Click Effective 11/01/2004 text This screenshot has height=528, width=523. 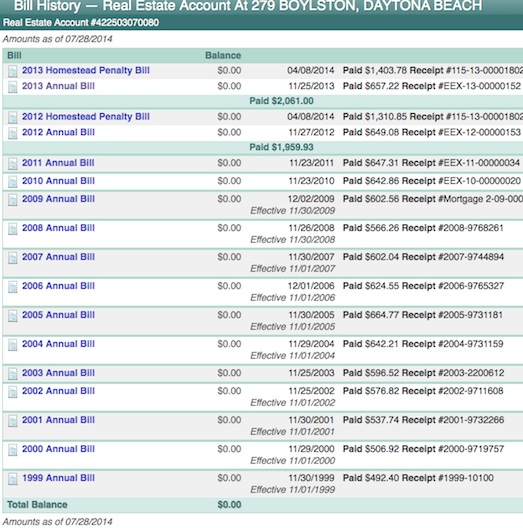click(292, 356)
